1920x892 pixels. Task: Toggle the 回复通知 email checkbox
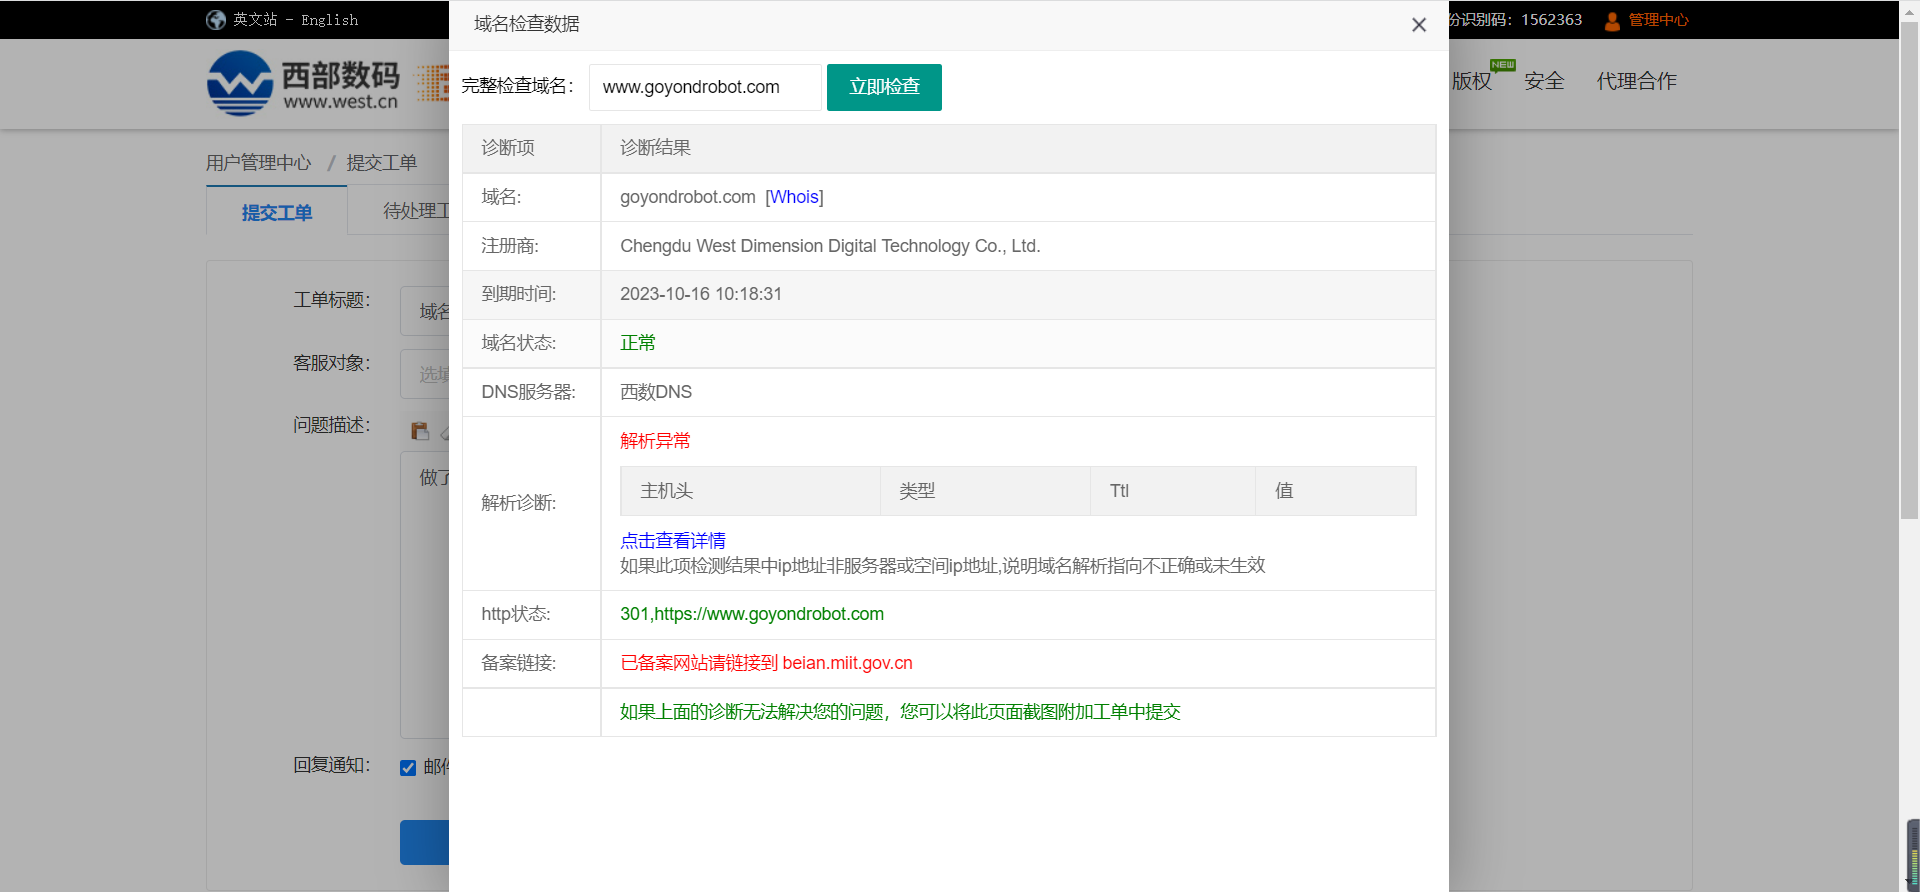tap(408, 768)
